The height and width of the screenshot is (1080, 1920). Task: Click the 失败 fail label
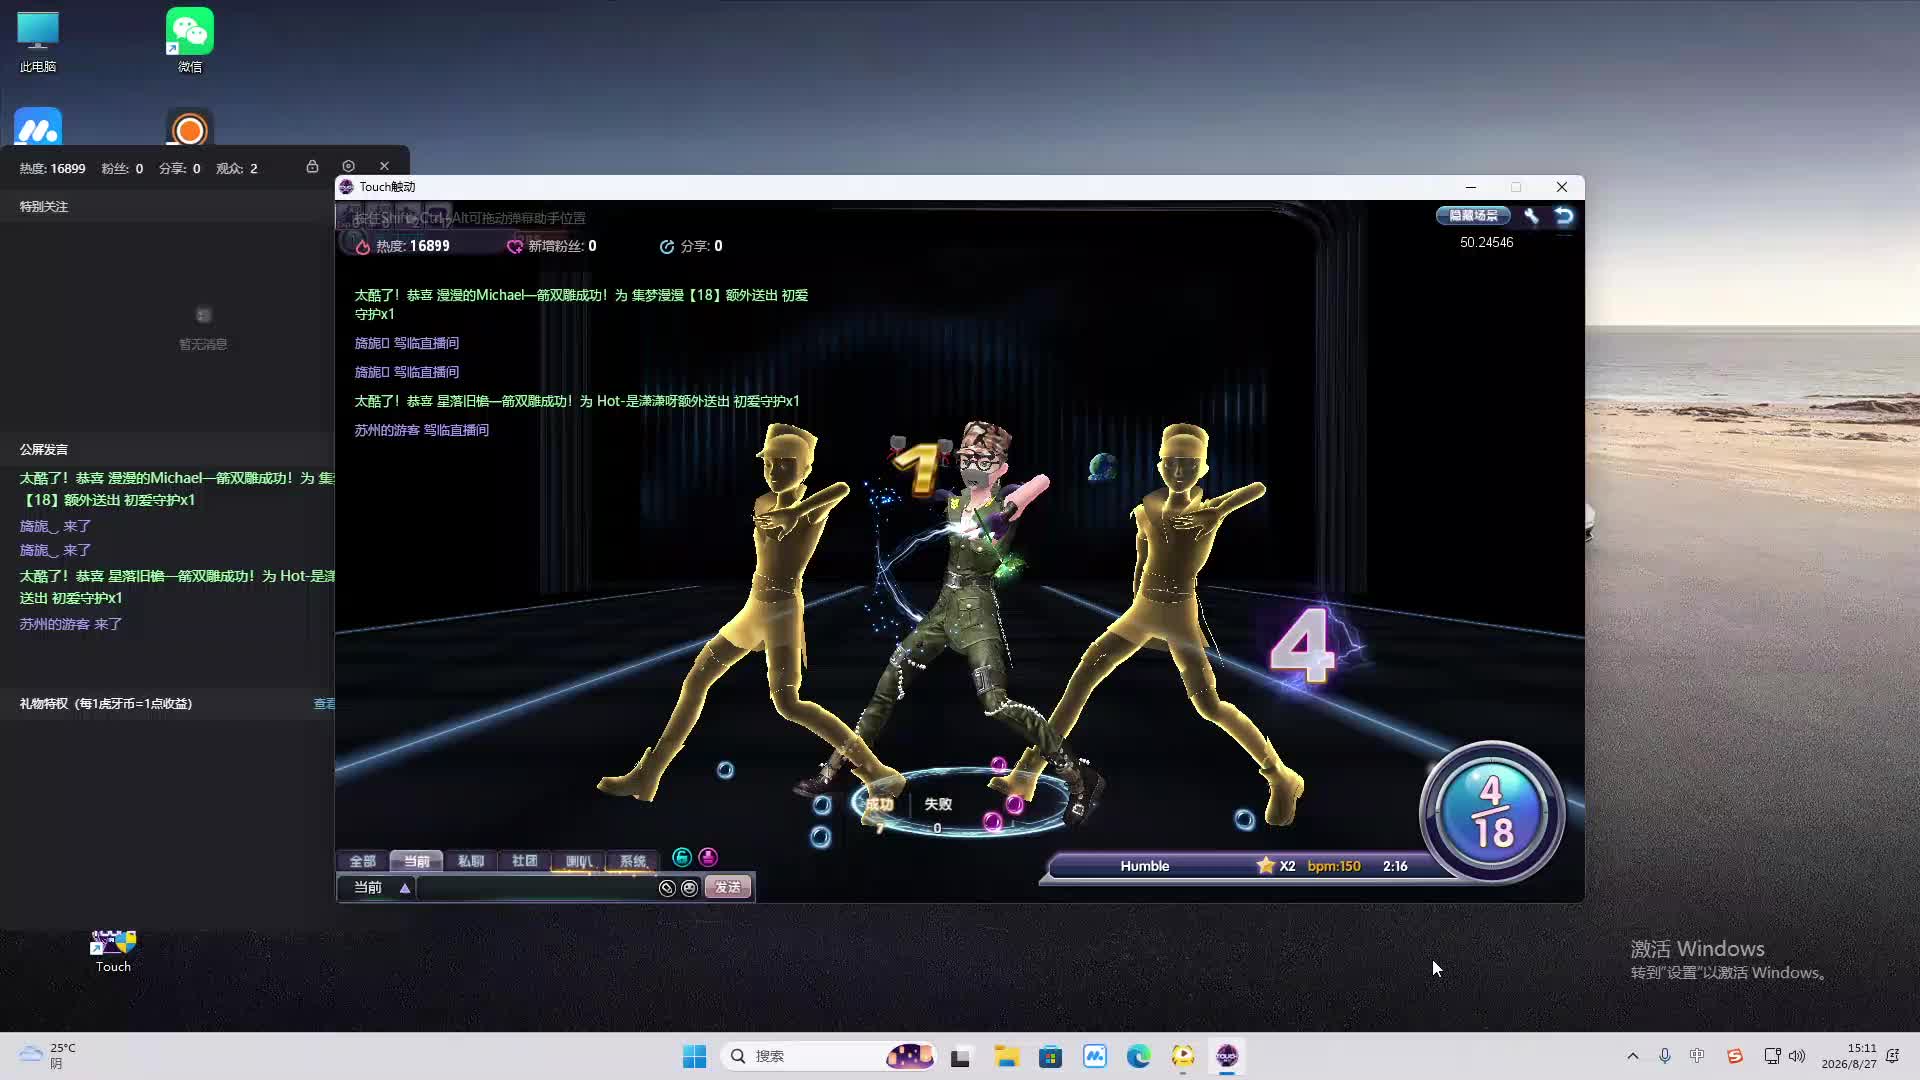tap(938, 804)
